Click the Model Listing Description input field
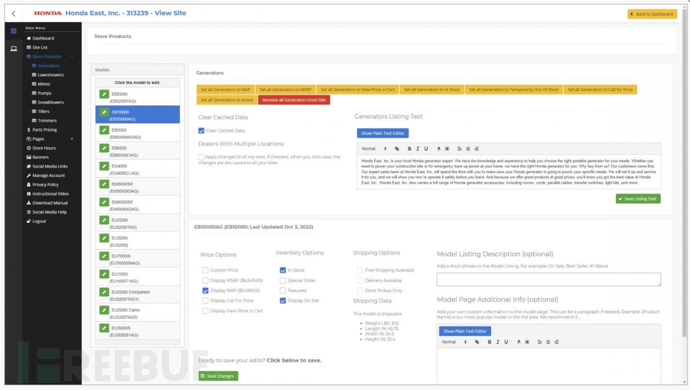The width and height of the screenshot is (690, 390). tap(549, 280)
